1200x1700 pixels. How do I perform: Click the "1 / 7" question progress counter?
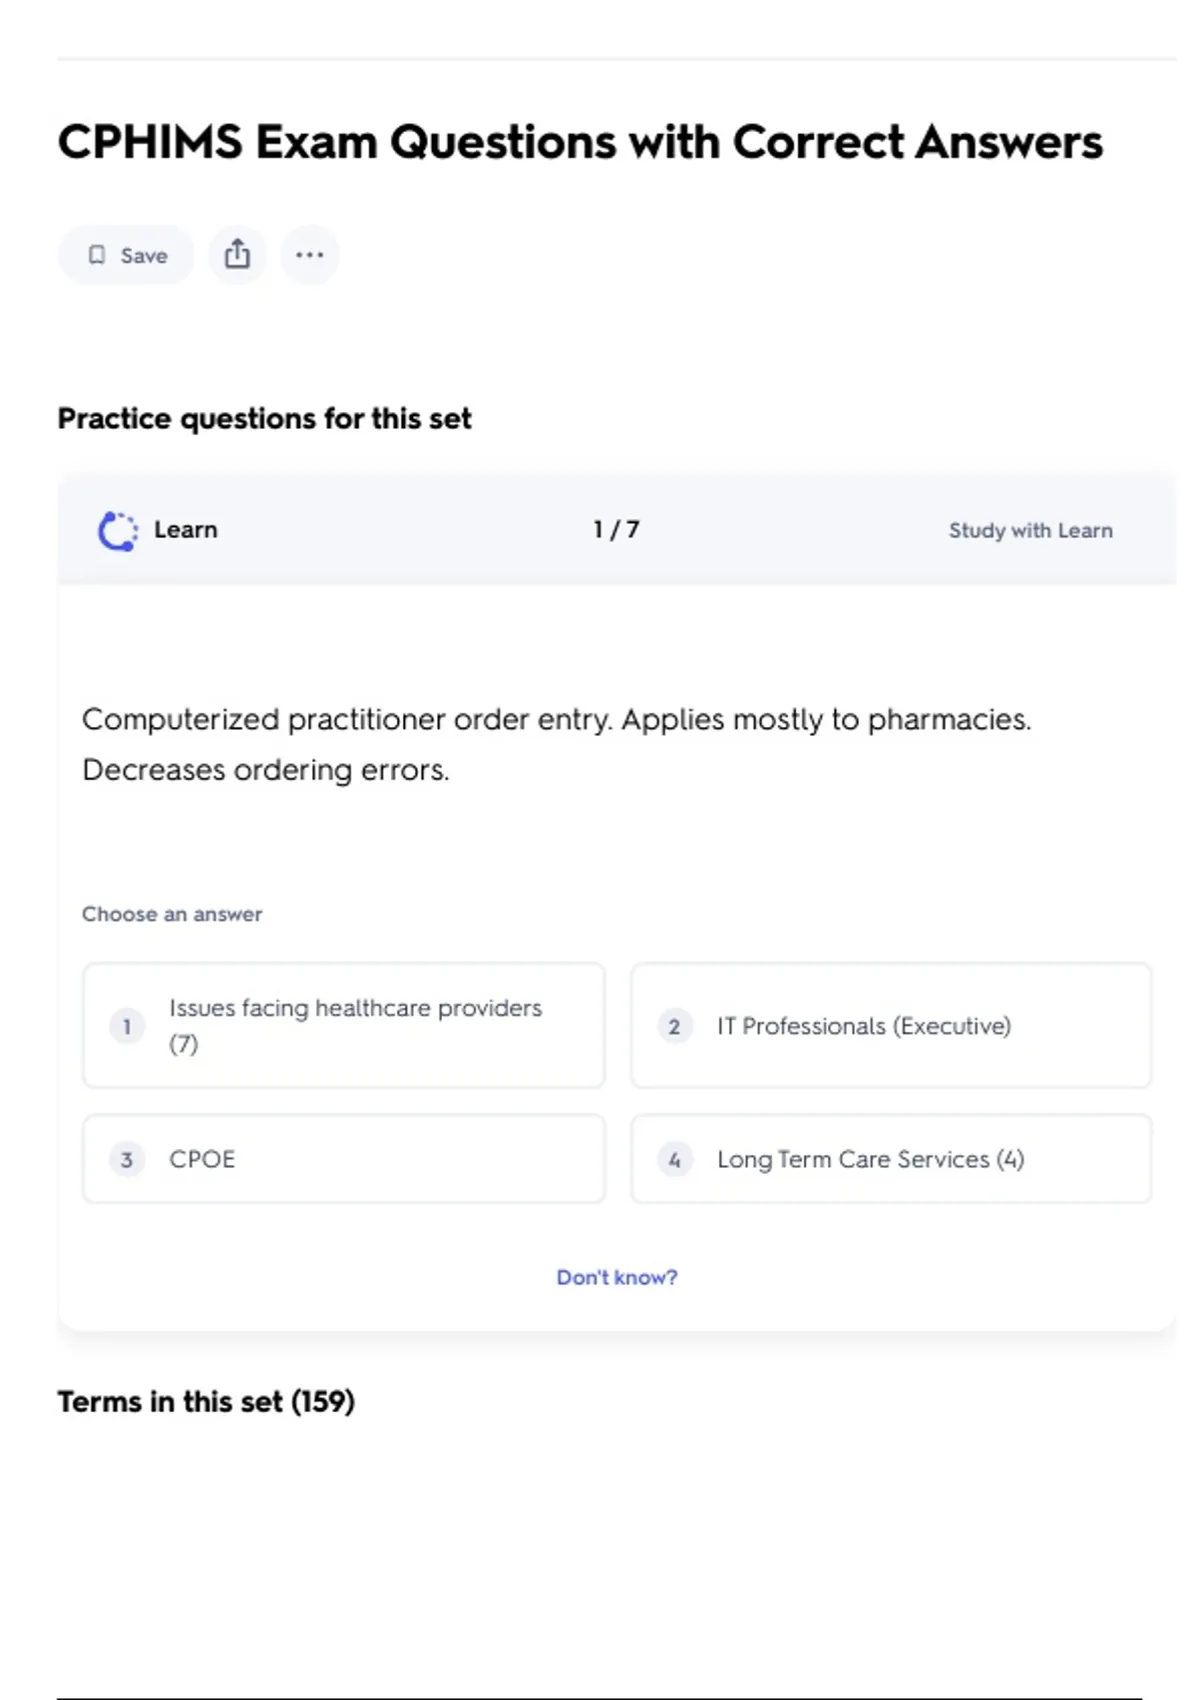[x=616, y=530]
